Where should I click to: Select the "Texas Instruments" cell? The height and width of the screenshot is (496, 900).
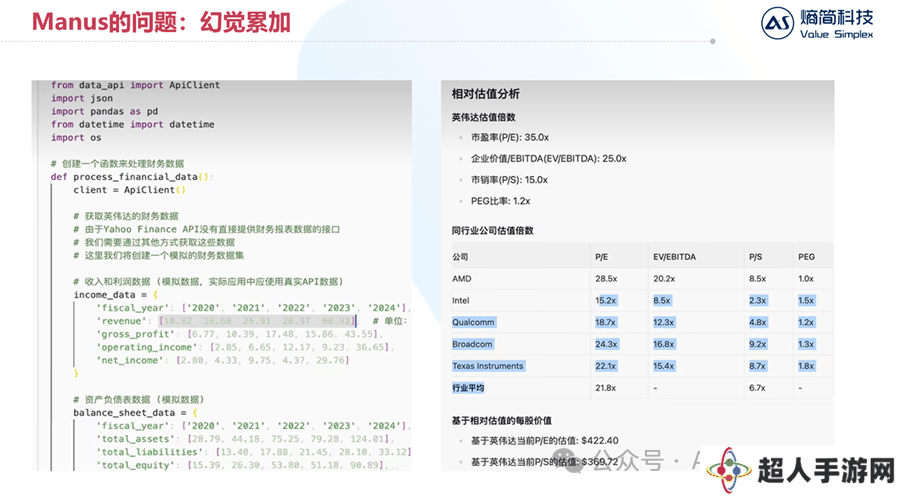[488, 366]
